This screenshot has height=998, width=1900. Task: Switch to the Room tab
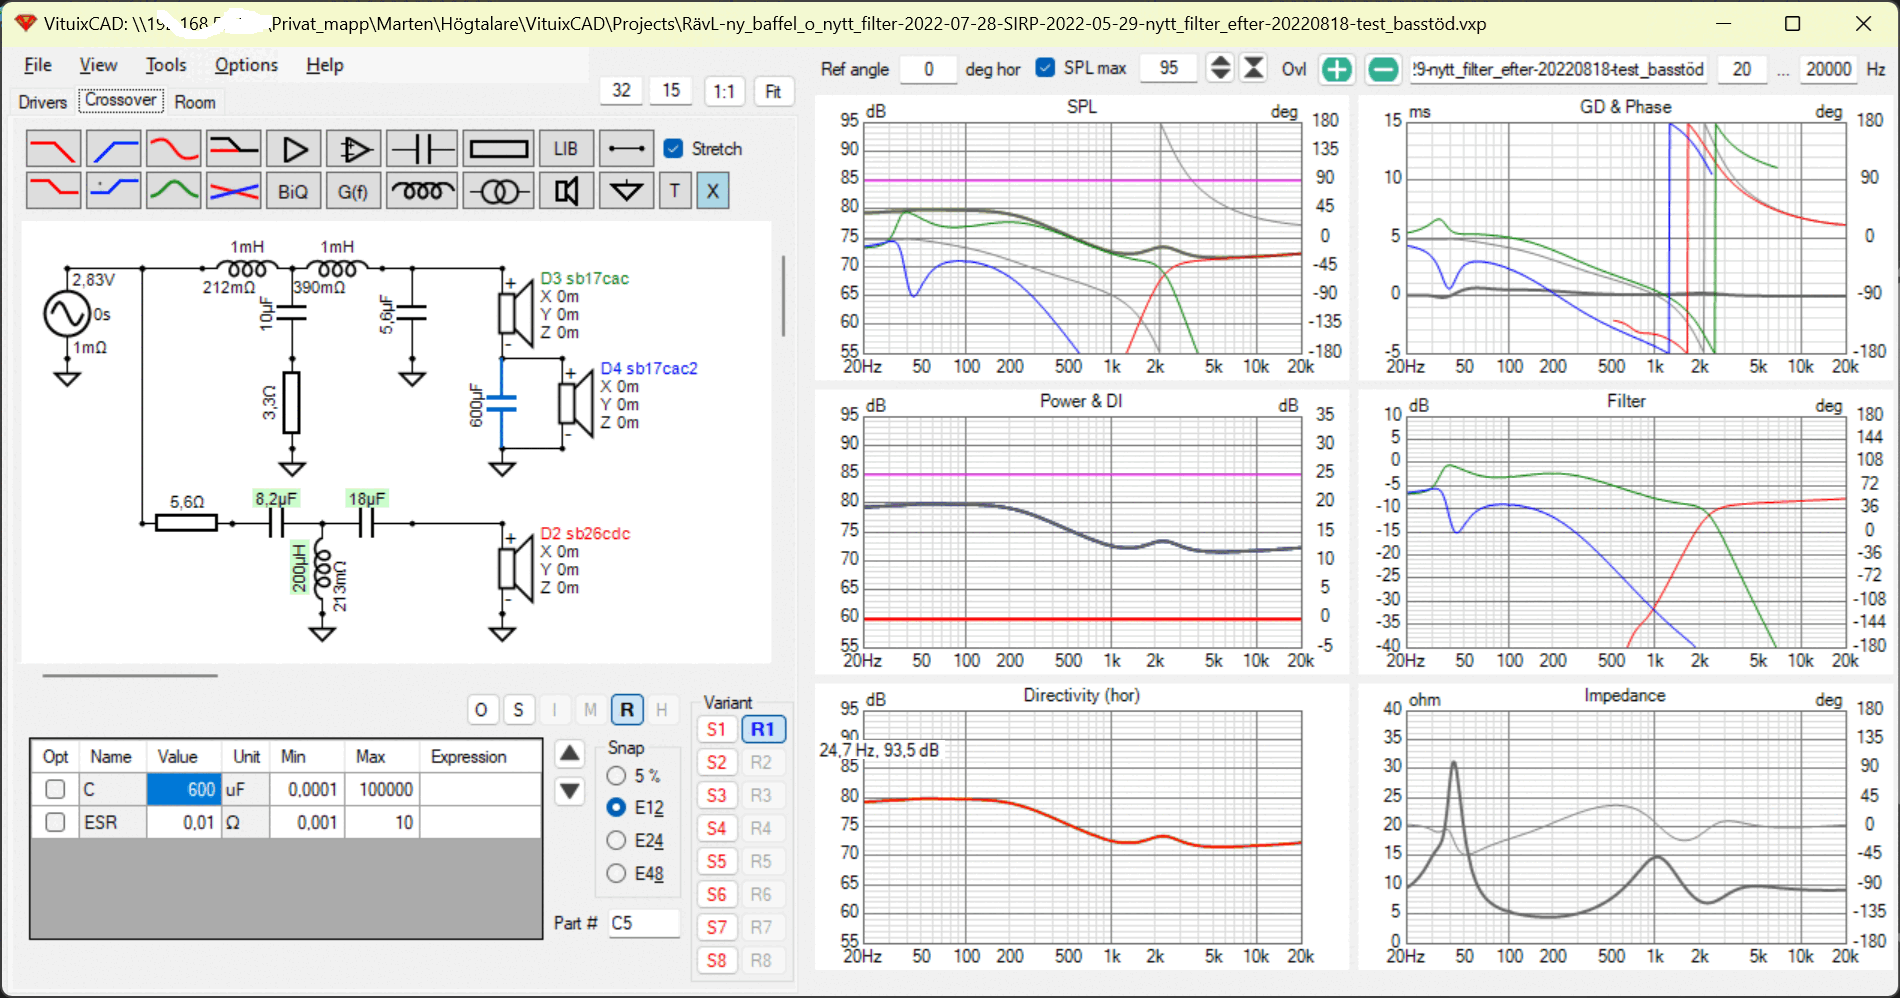tap(195, 102)
